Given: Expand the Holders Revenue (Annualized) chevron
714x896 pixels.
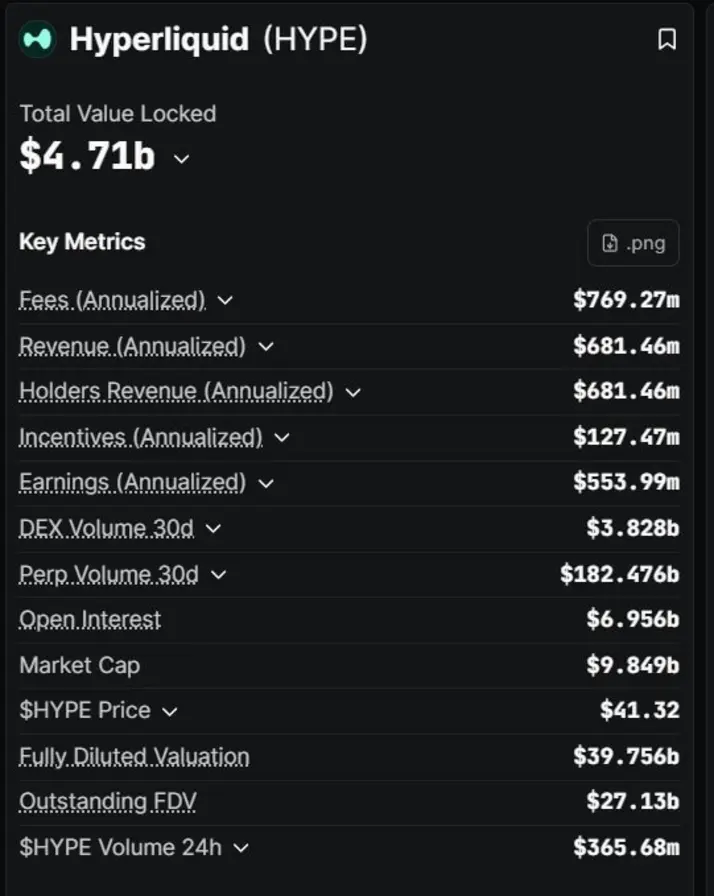Looking at the screenshot, I should point(353,392).
